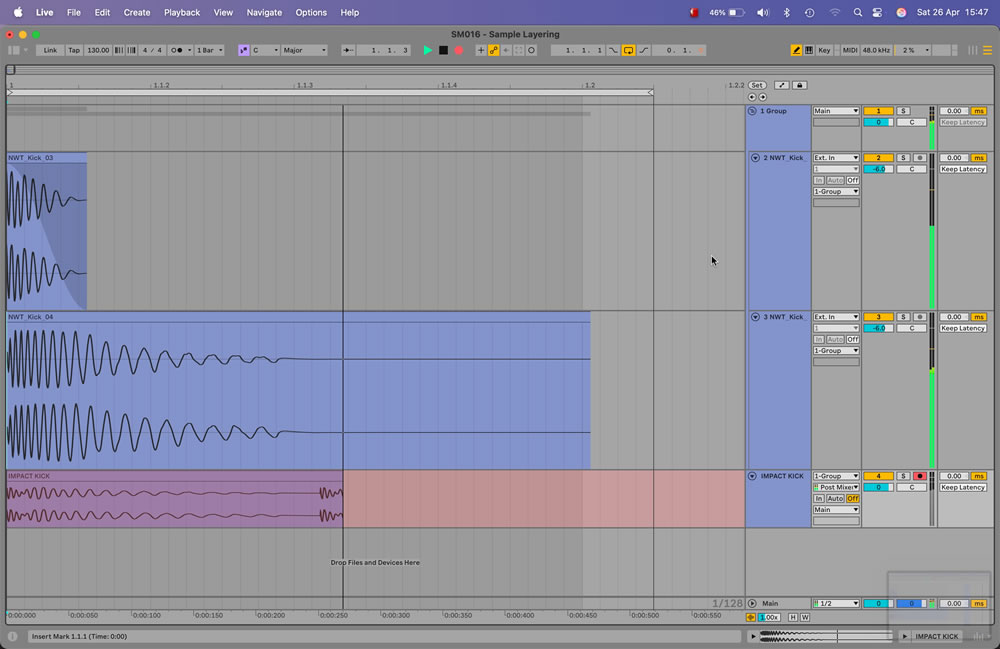1000x649 pixels.
Task: Jump to next locator arrow
Action: tap(763, 98)
